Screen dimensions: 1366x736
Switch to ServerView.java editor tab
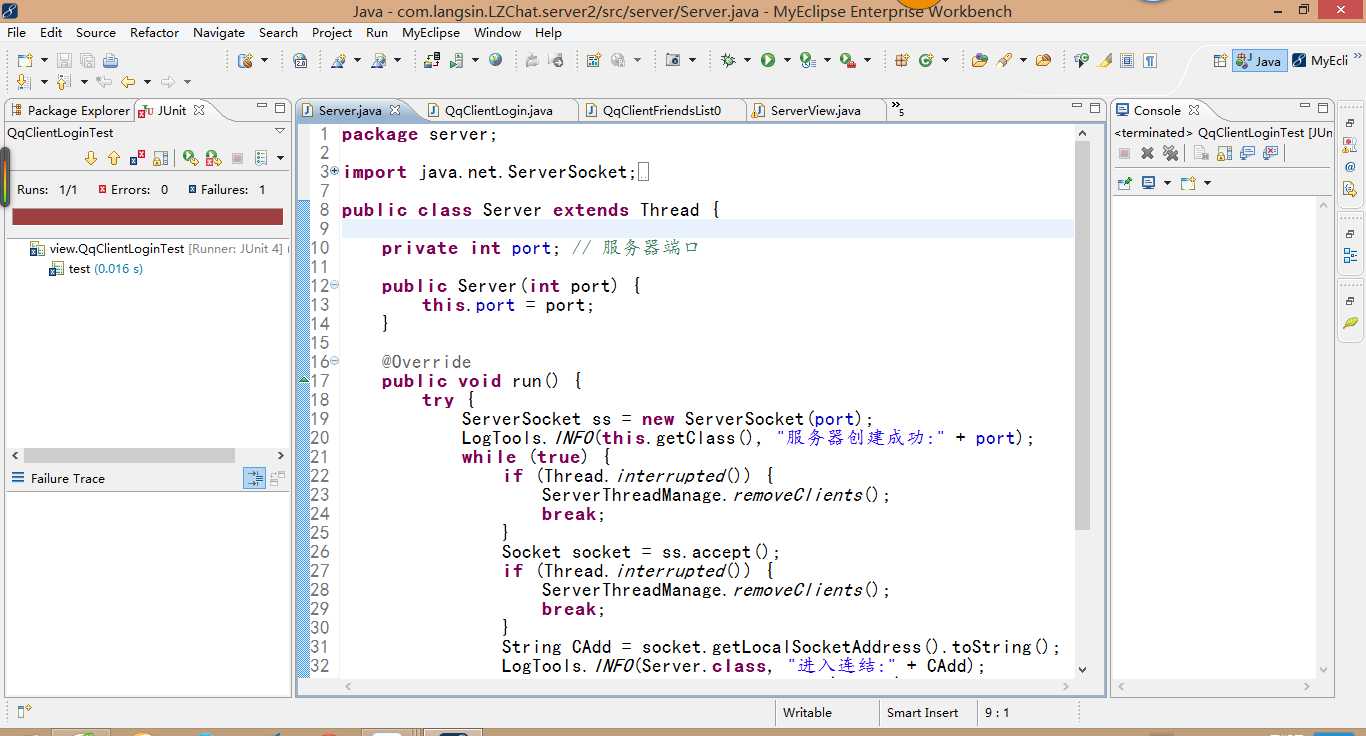(814, 110)
